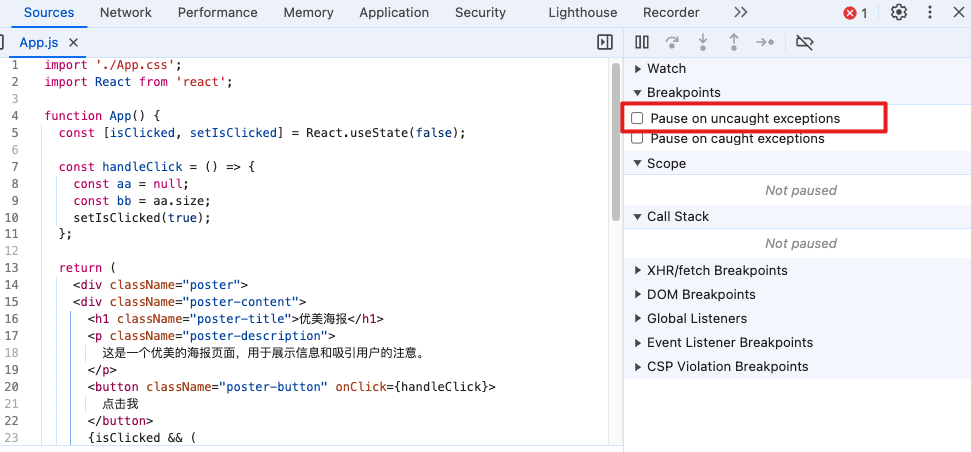Click the Step over icon

[x=672, y=42]
